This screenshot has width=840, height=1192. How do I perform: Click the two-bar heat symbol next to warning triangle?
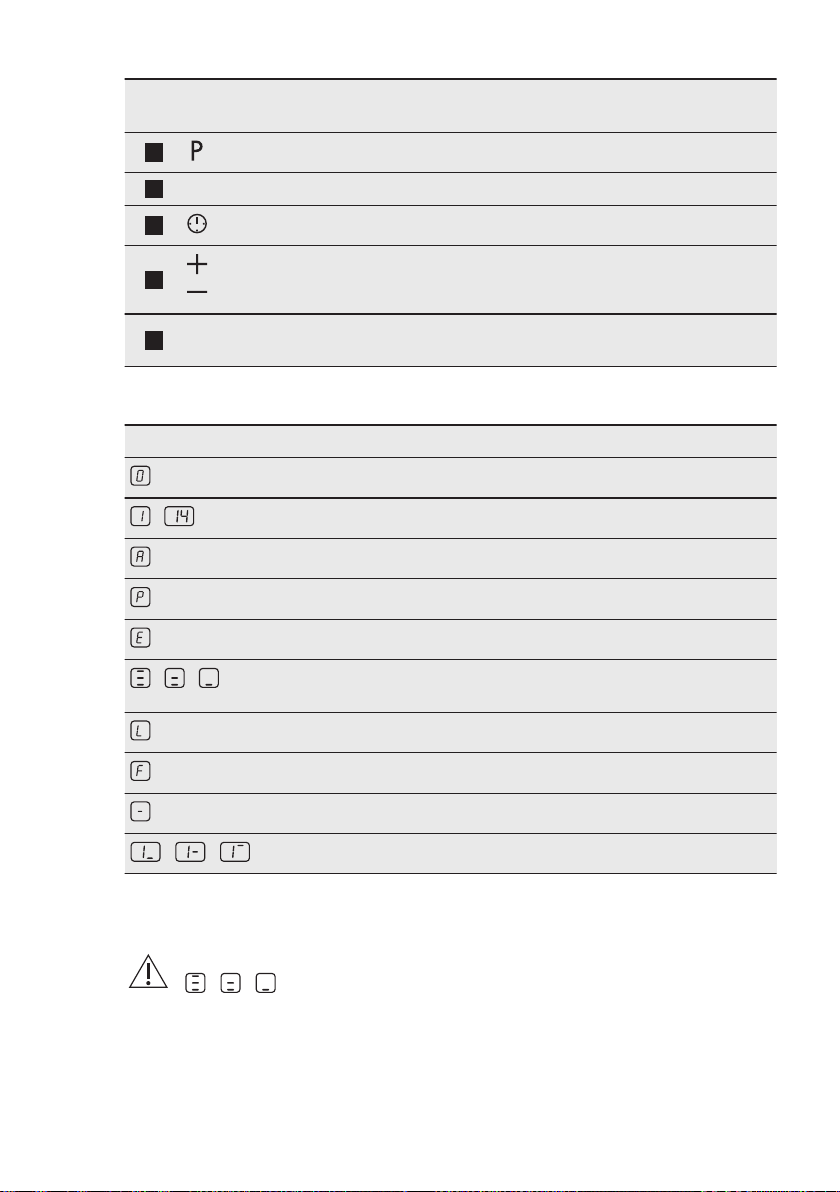(x=230, y=984)
